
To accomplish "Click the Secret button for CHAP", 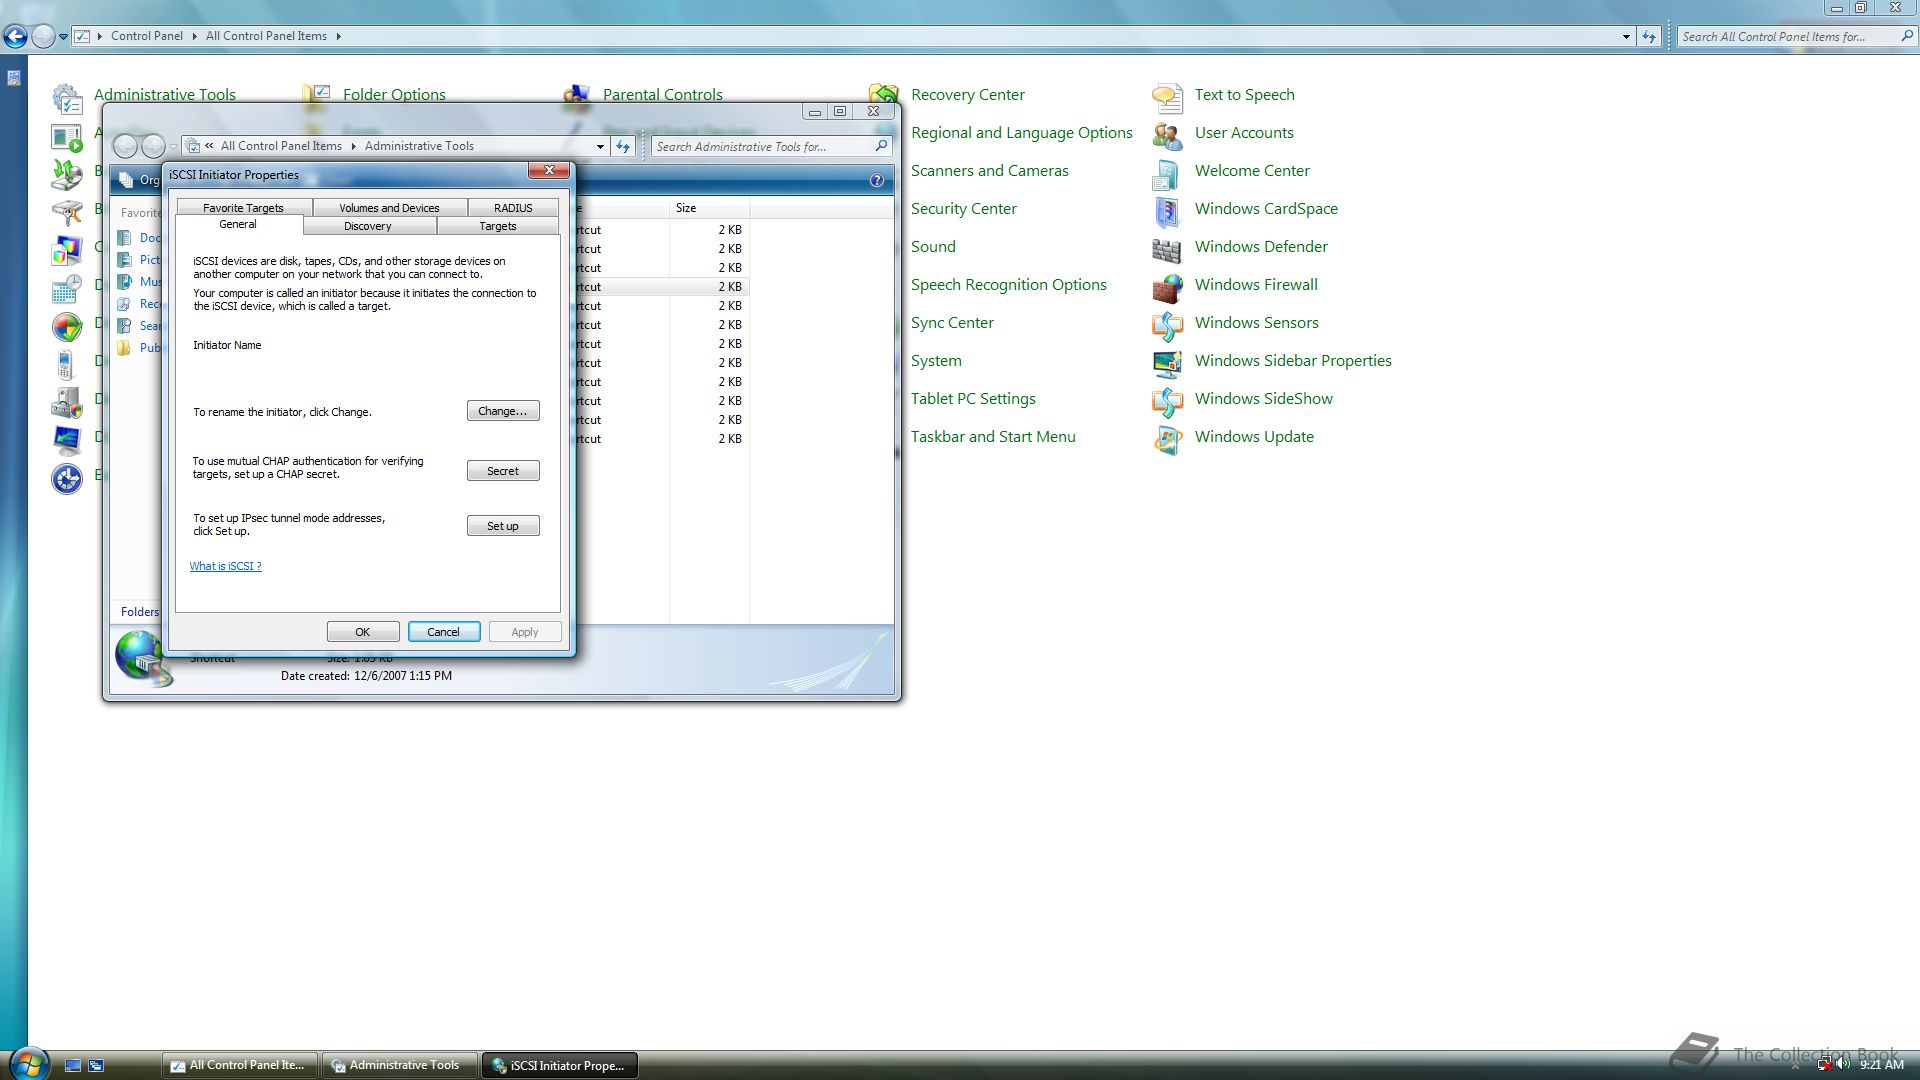I will [503, 471].
